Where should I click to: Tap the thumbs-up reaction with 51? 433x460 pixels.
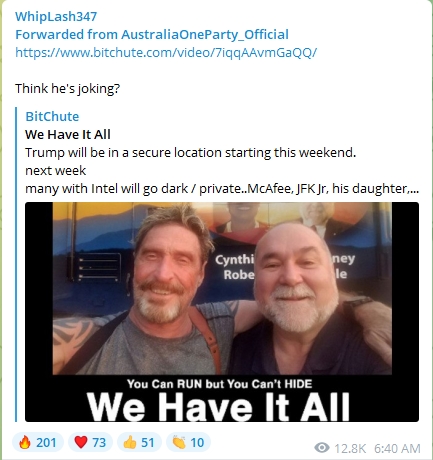coord(139,442)
